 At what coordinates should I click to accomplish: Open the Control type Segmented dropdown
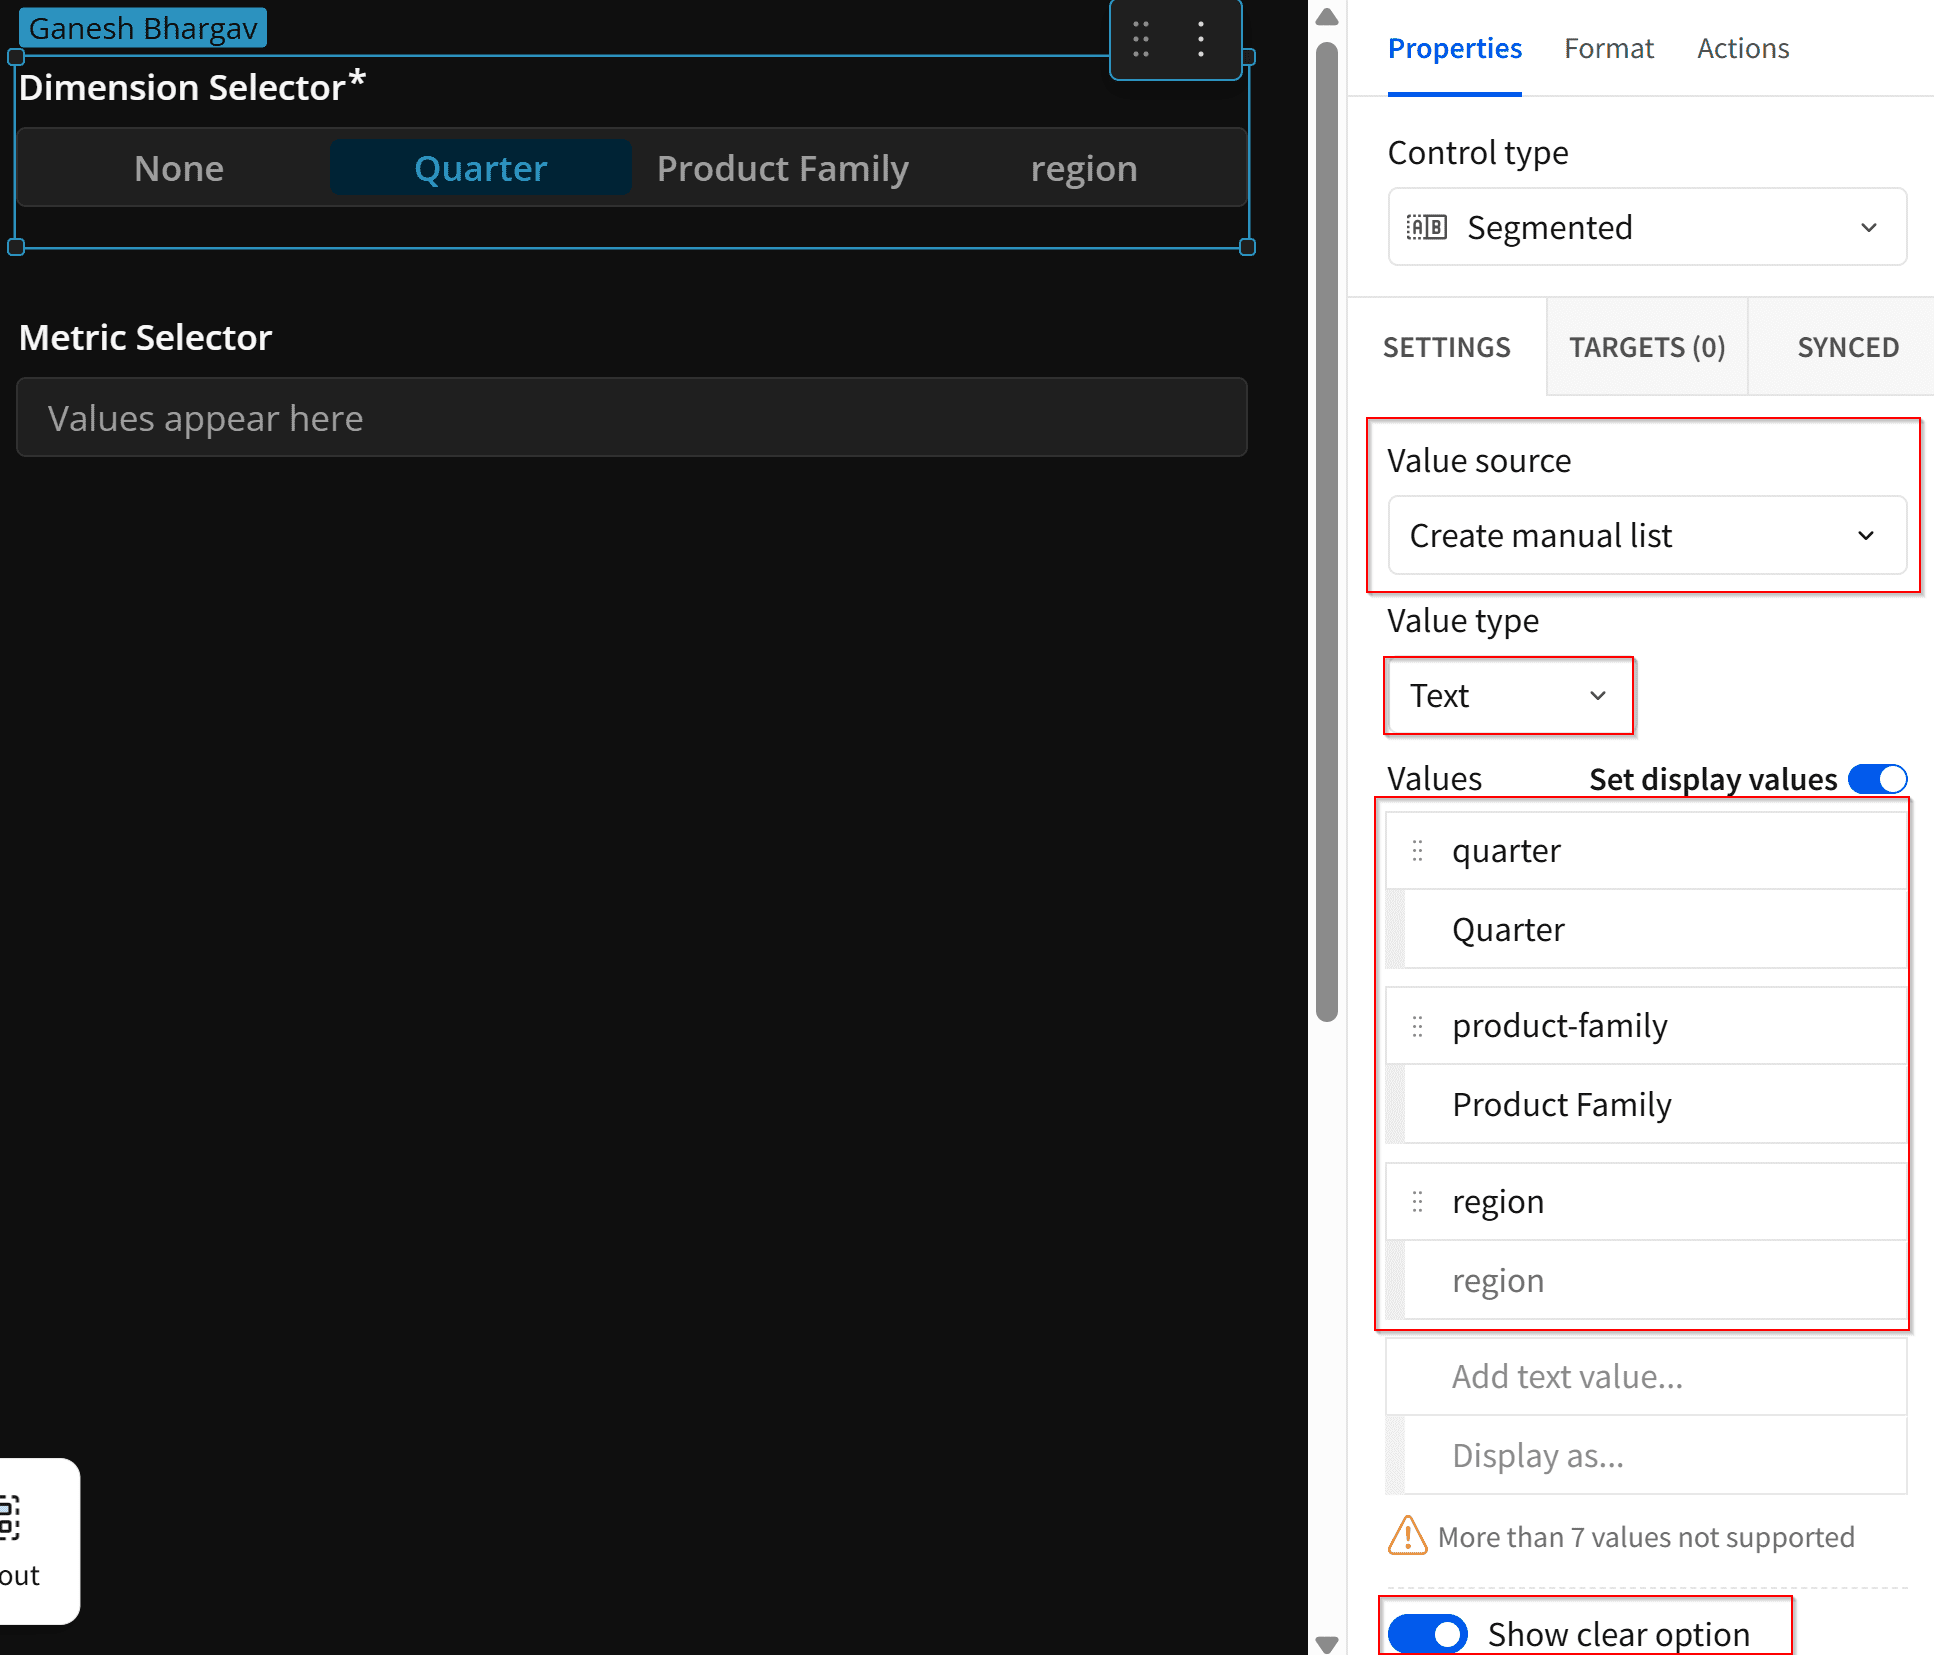tap(1646, 227)
